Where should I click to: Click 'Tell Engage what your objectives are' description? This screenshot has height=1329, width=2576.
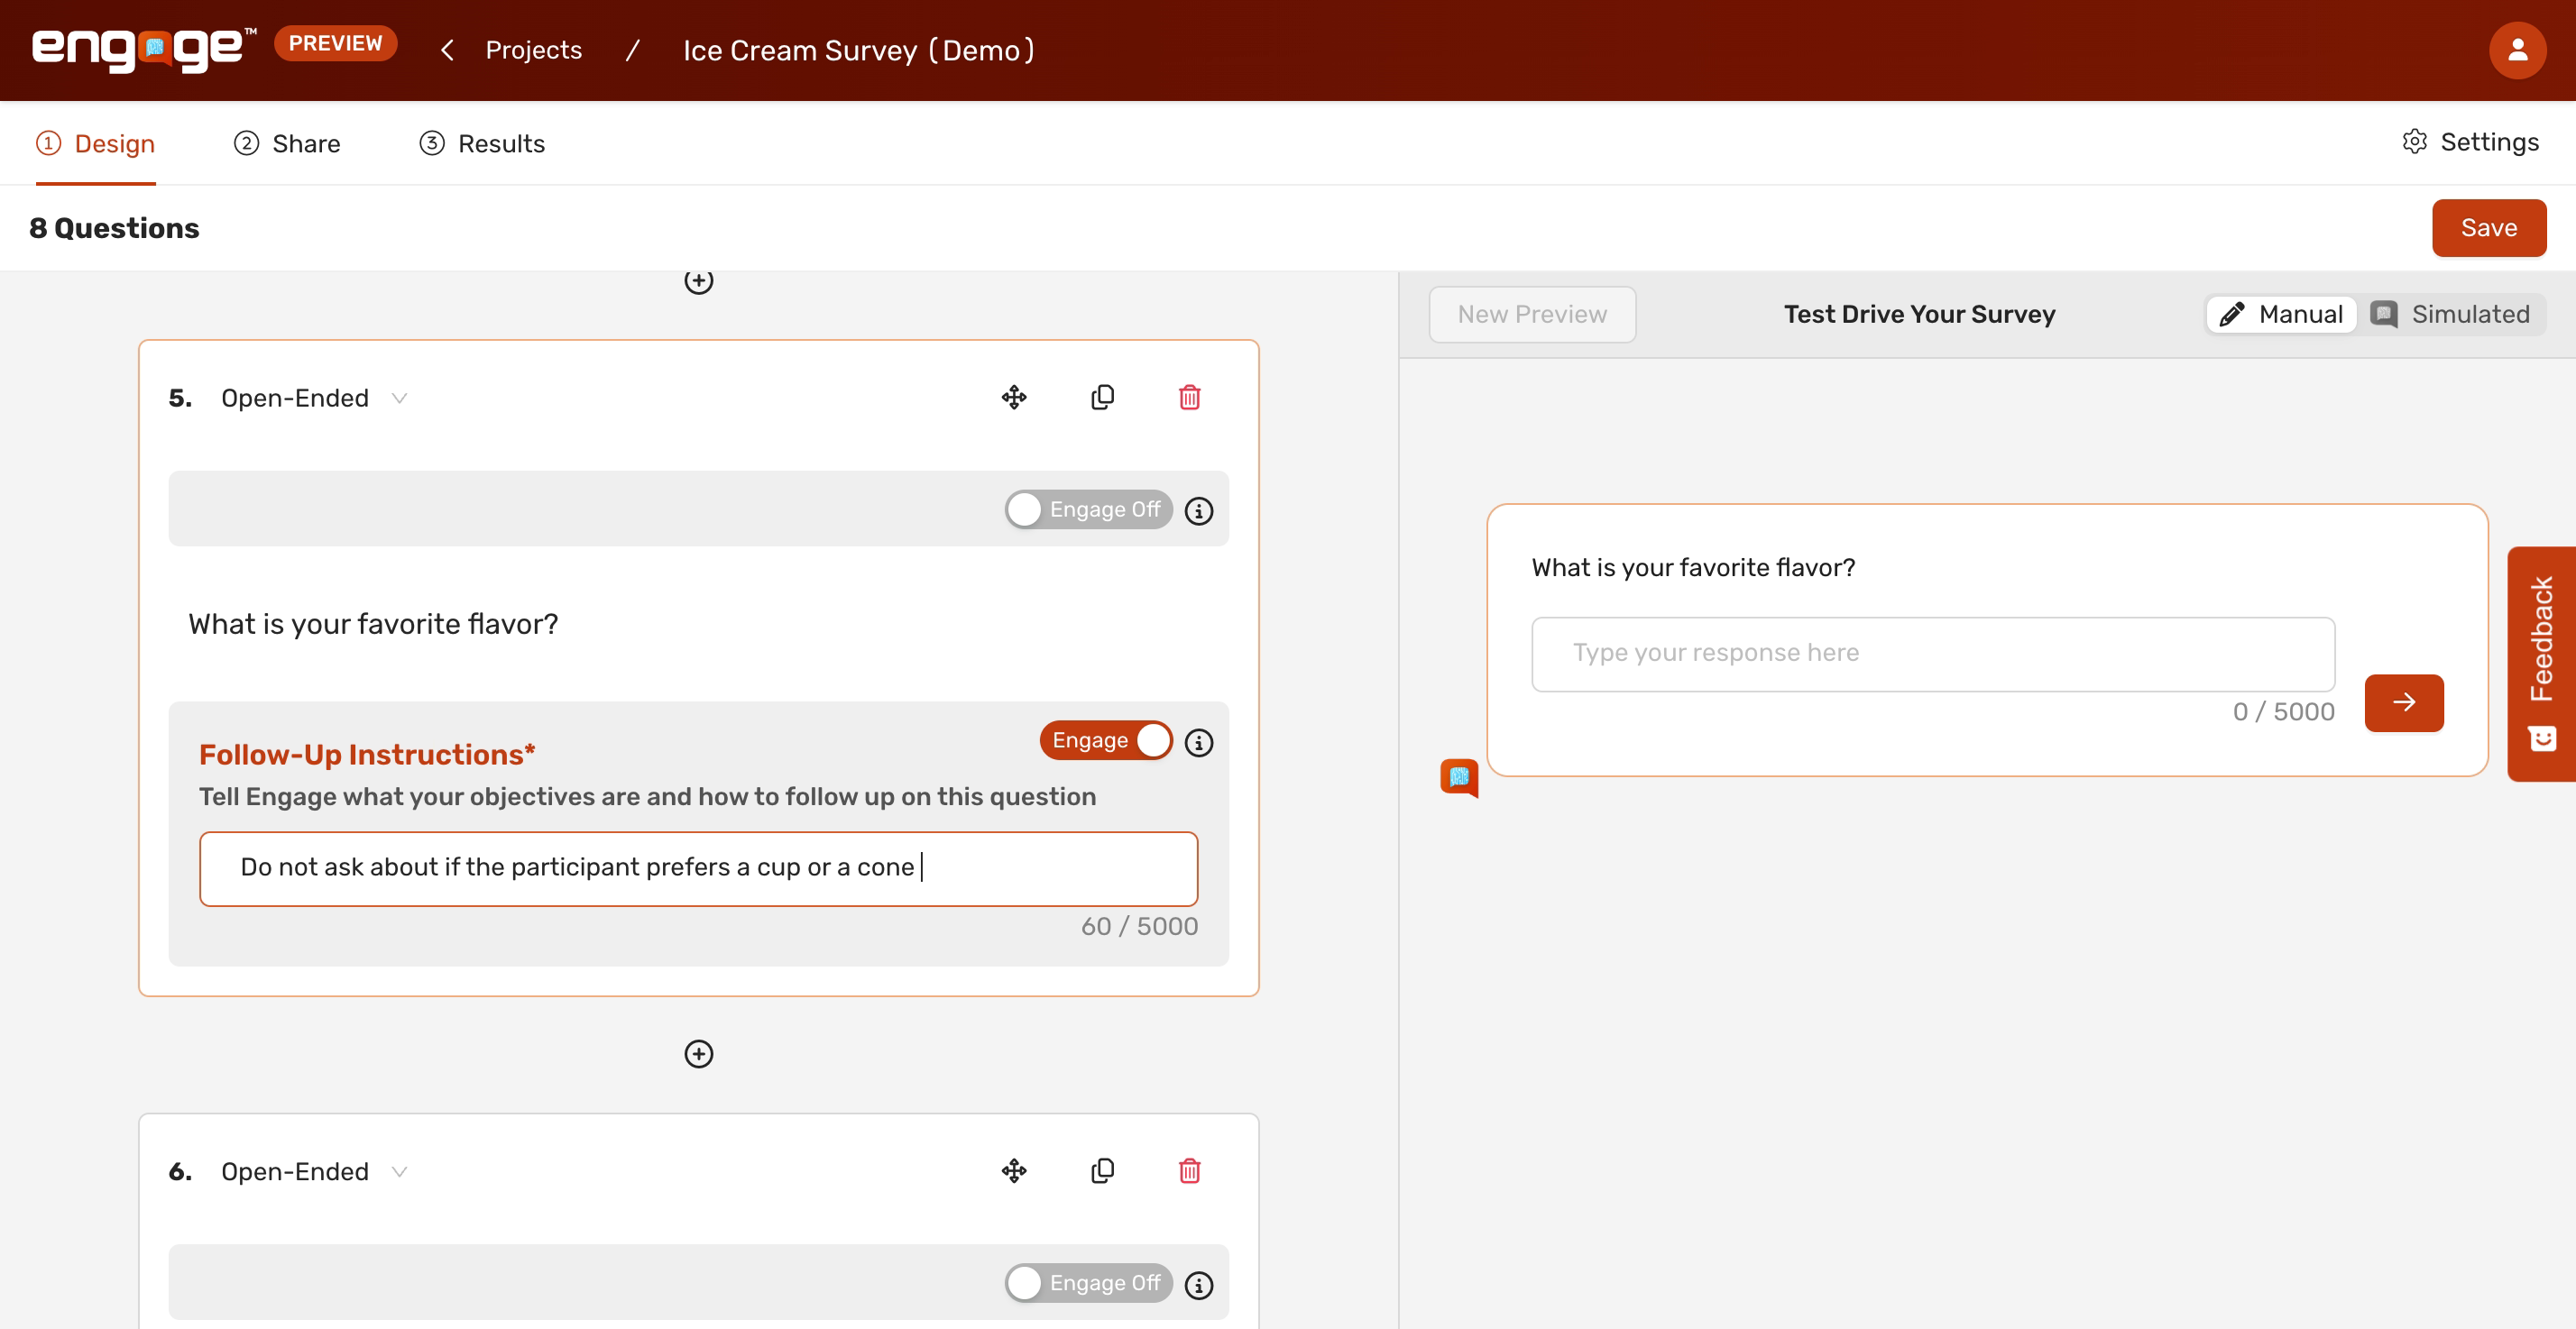click(x=647, y=796)
